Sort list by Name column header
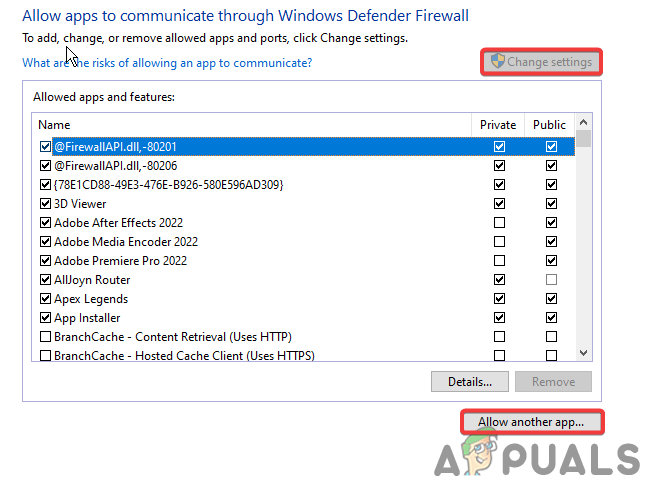 coord(250,125)
